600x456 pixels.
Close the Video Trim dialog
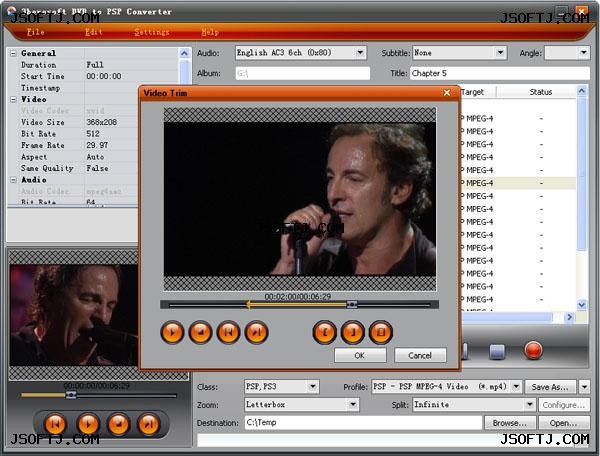[x=447, y=93]
